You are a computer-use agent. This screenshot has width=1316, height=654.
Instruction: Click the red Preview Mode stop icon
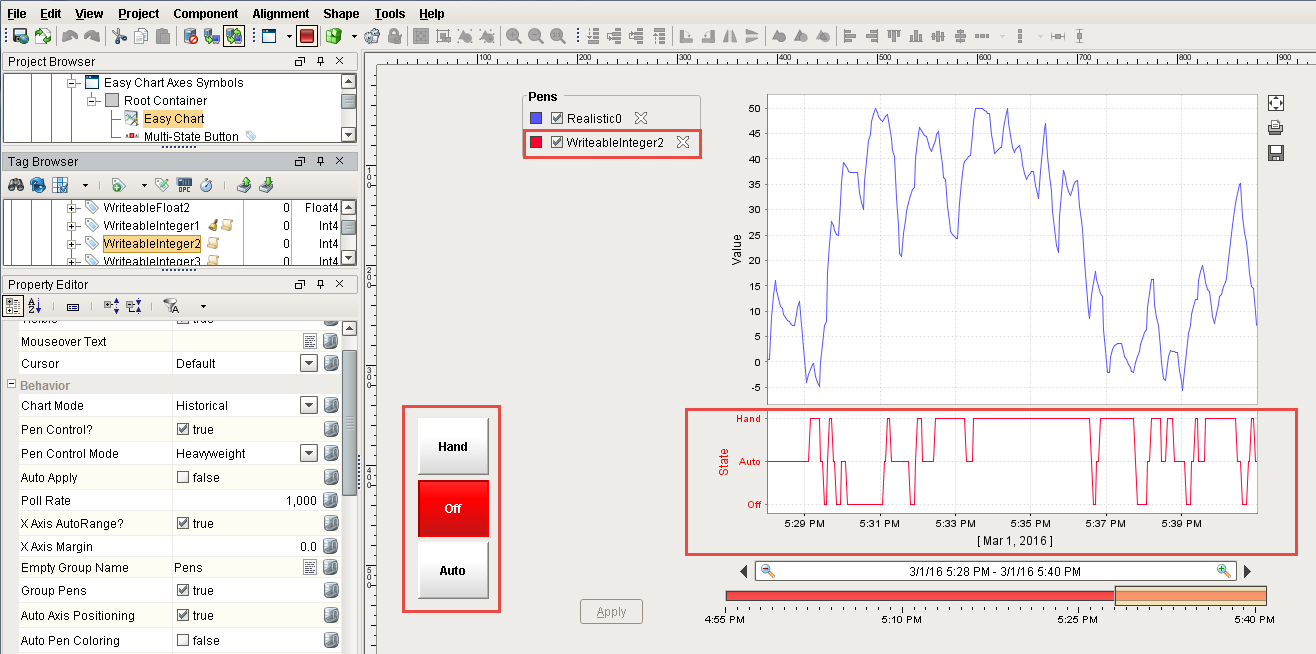[307, 36]
